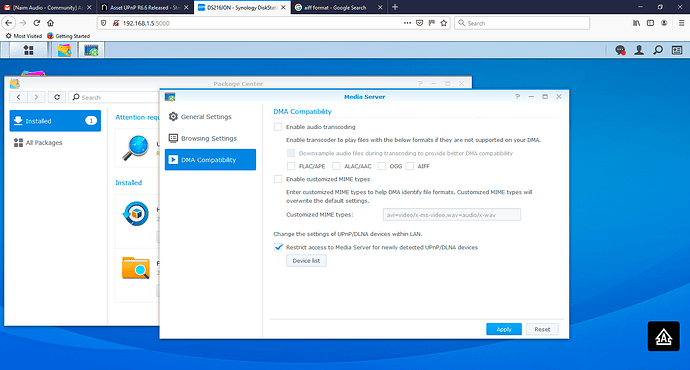Viewport: 690px width, 370px height.
Task: Switch to the Naim Audio Community tab
Action: tap(48, 7)
